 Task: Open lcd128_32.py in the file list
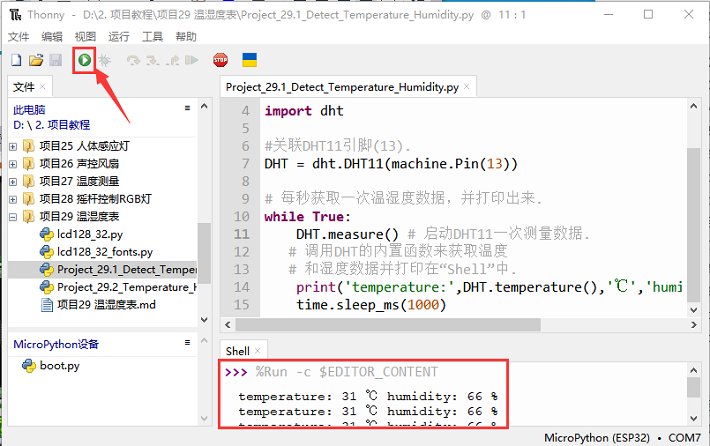96,233
